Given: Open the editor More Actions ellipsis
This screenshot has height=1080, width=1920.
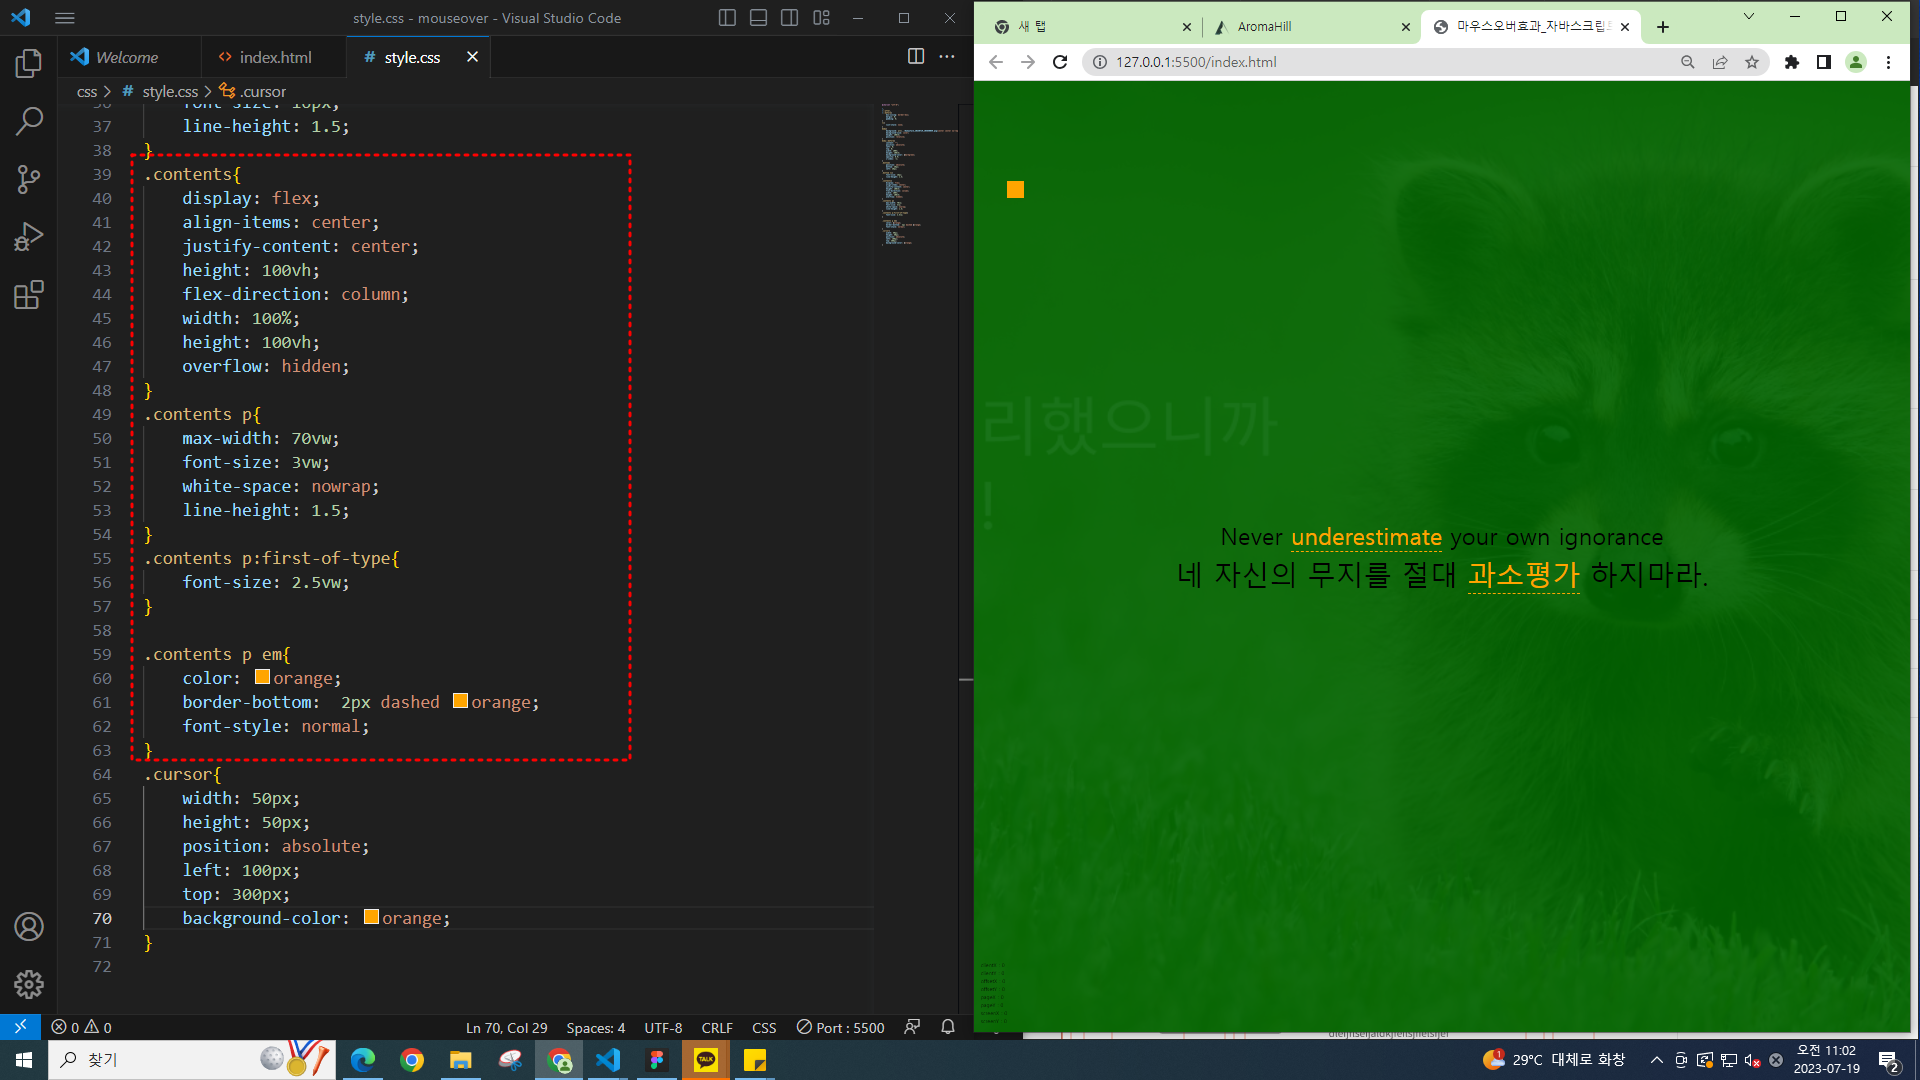Looking at the screenshot, I should (947, 57).
